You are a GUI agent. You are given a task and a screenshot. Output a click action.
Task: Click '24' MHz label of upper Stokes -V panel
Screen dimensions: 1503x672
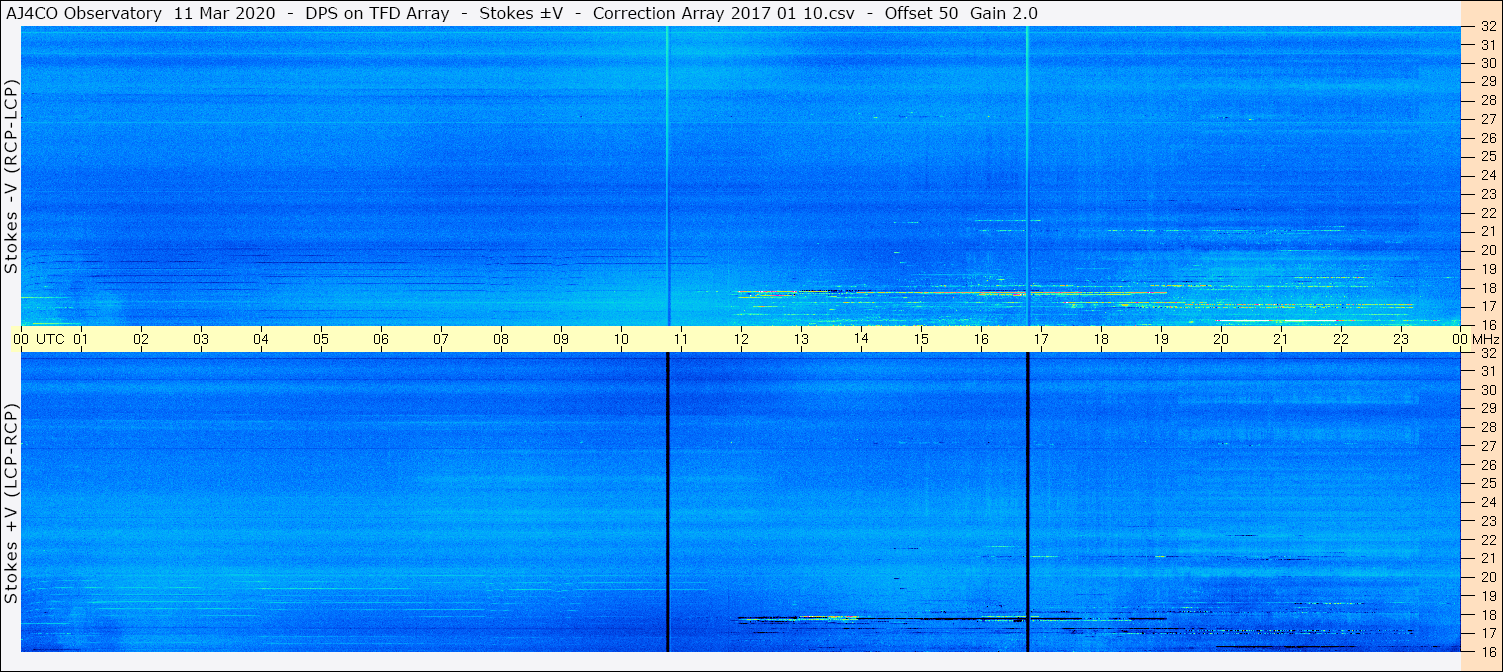point(1487,175)
